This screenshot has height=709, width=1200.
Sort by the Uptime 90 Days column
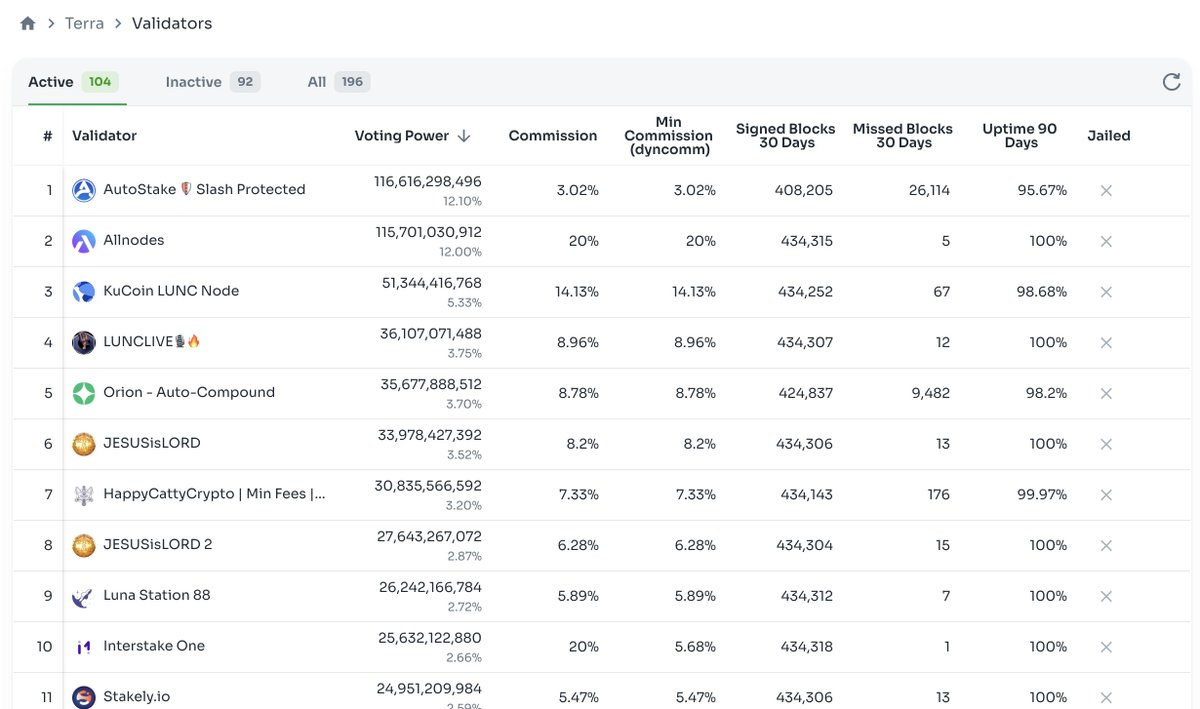1019,135
